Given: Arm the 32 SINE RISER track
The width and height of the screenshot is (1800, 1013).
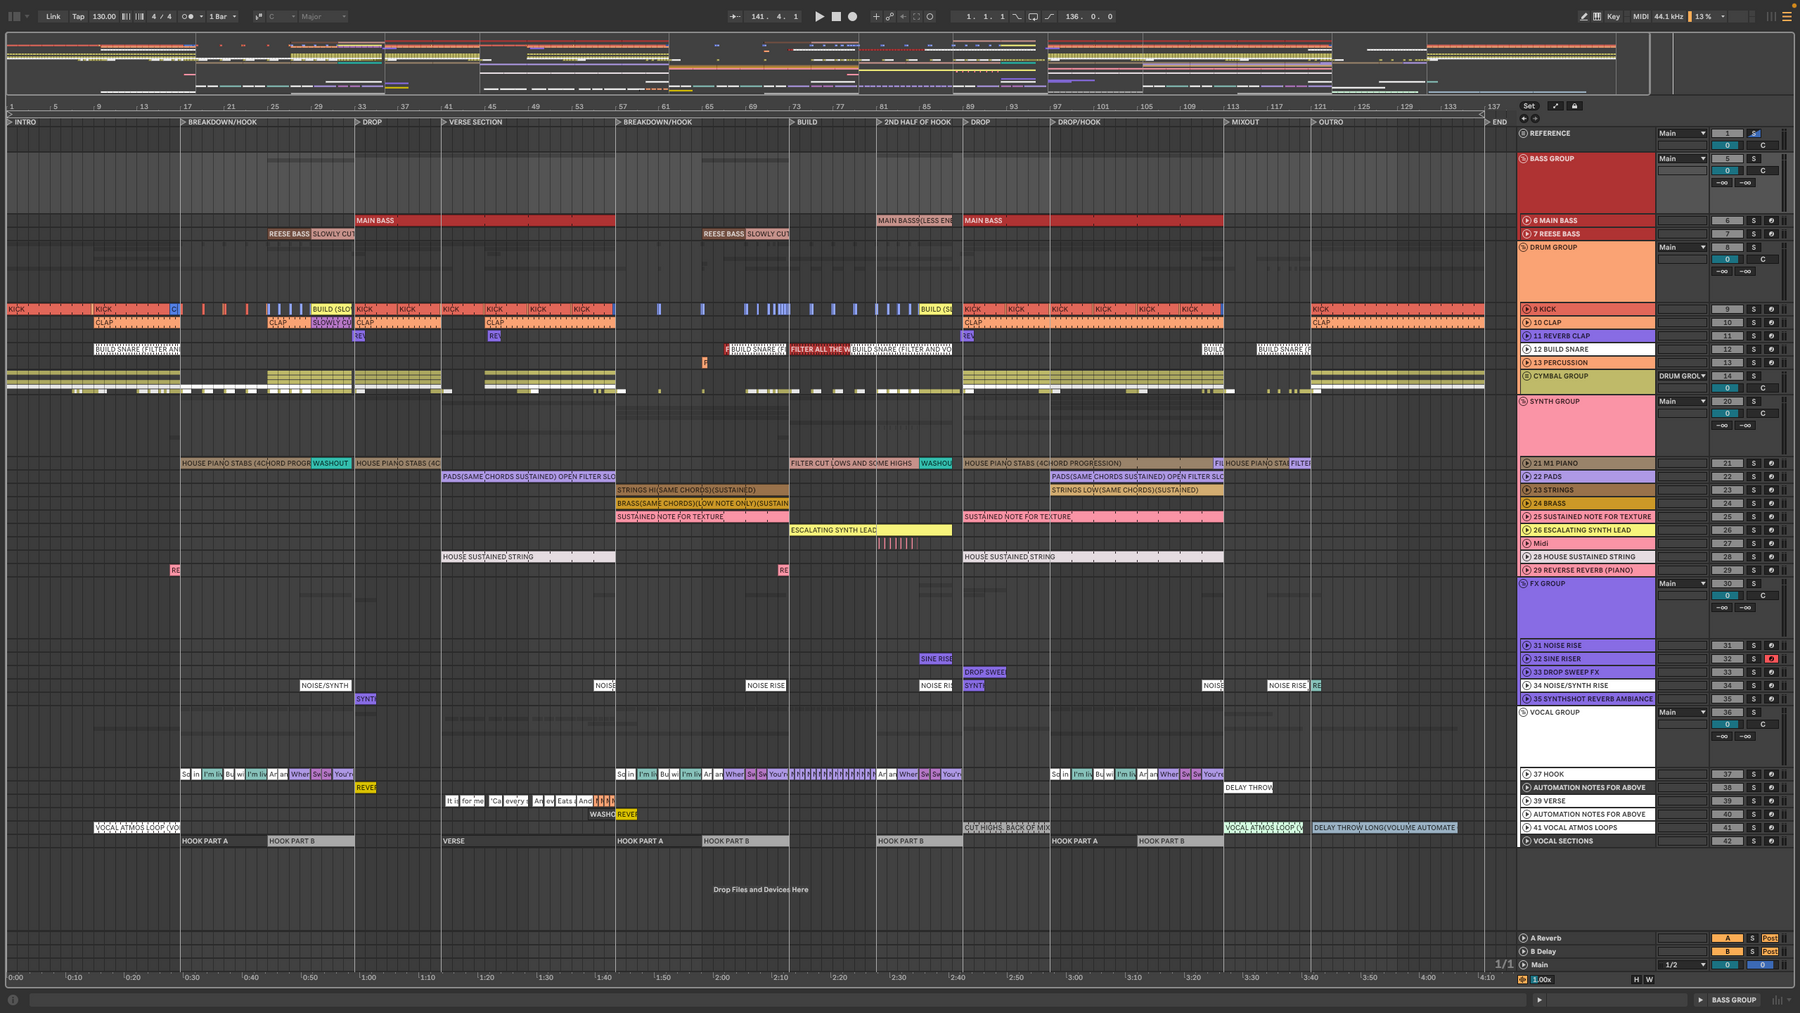Looking at the screenshot, I should click(1771, 658).
